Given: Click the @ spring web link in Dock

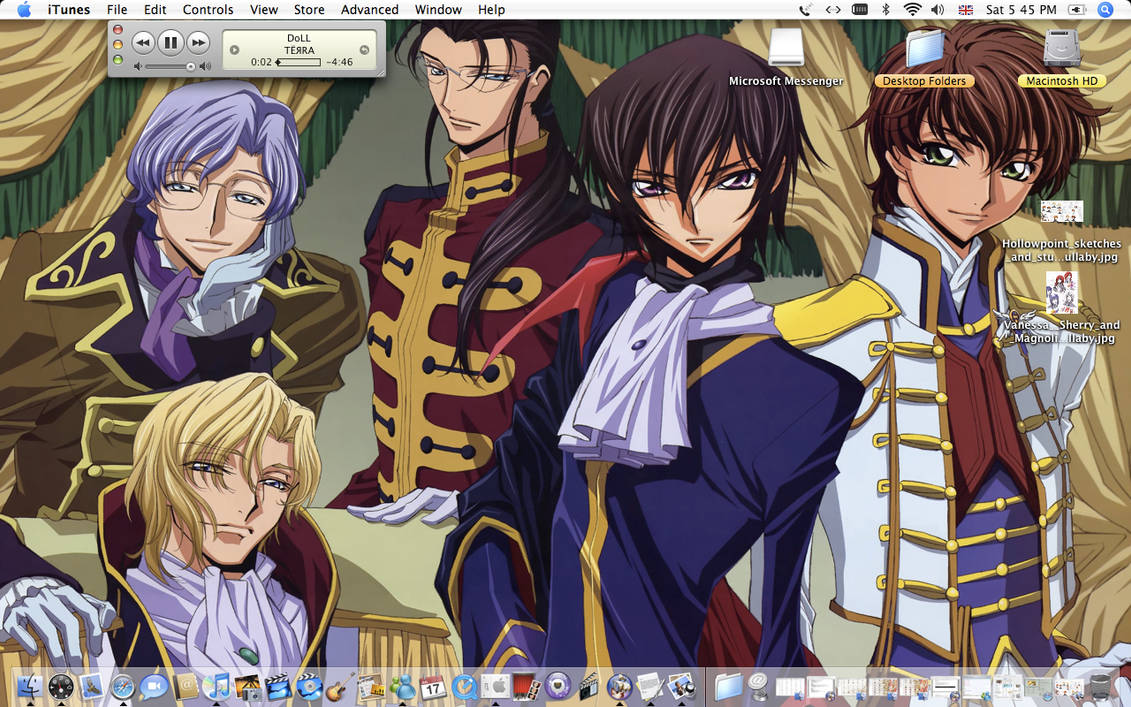Looking at the screenshot, I should 757,685.
